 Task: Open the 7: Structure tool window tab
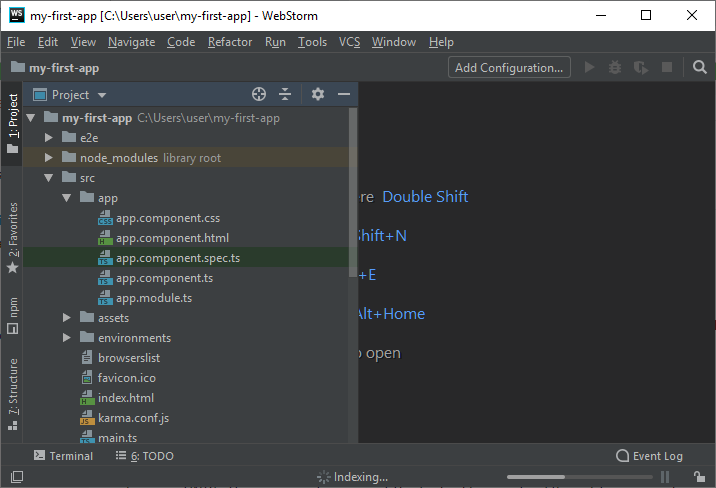coord(12,394)
